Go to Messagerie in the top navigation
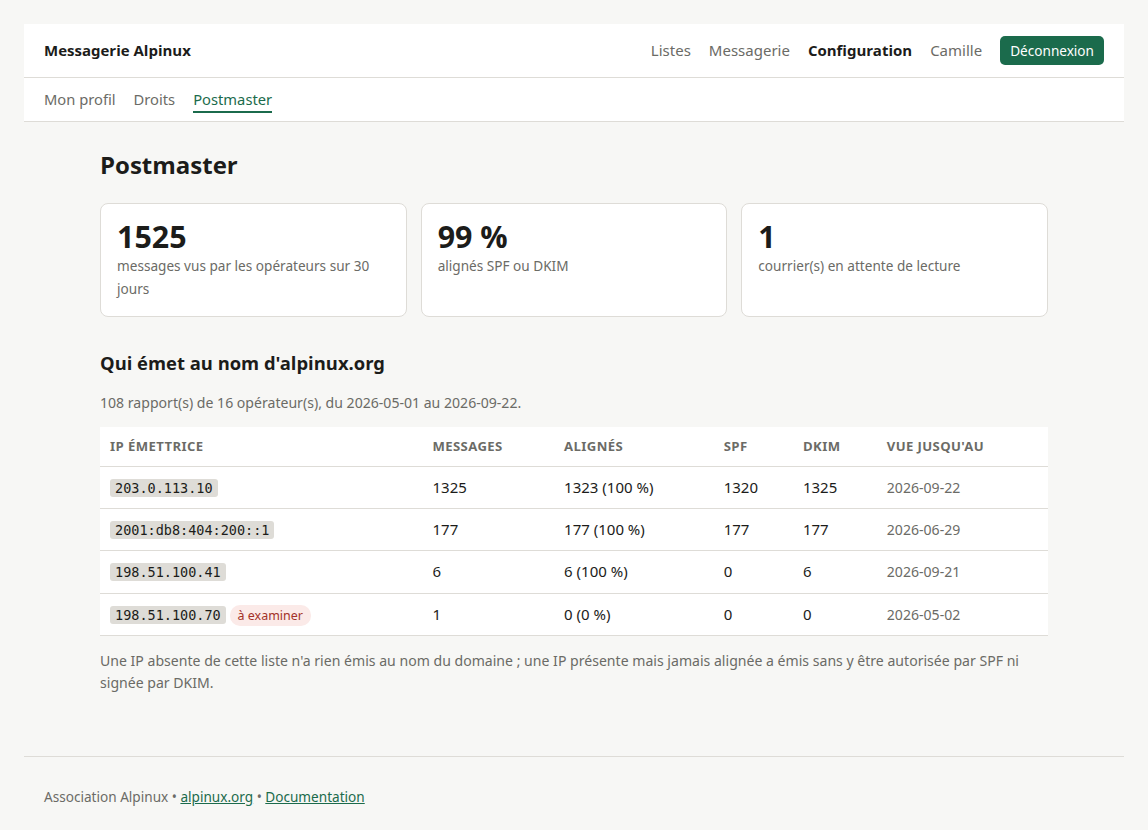 coord(749,51)
